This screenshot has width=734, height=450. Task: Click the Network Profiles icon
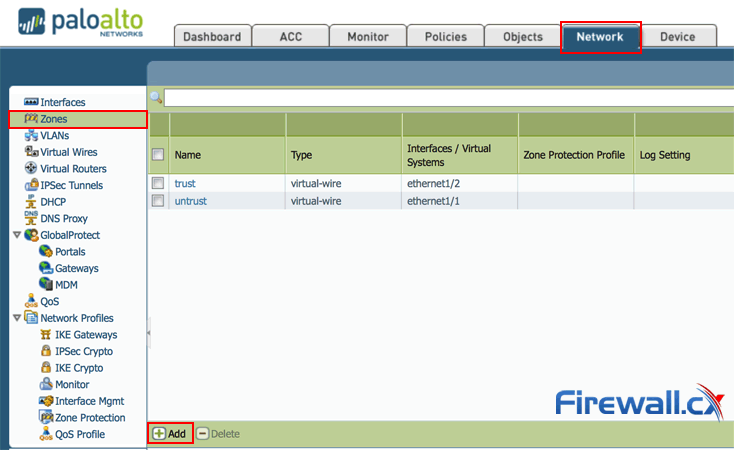click(x=31, y=317)
